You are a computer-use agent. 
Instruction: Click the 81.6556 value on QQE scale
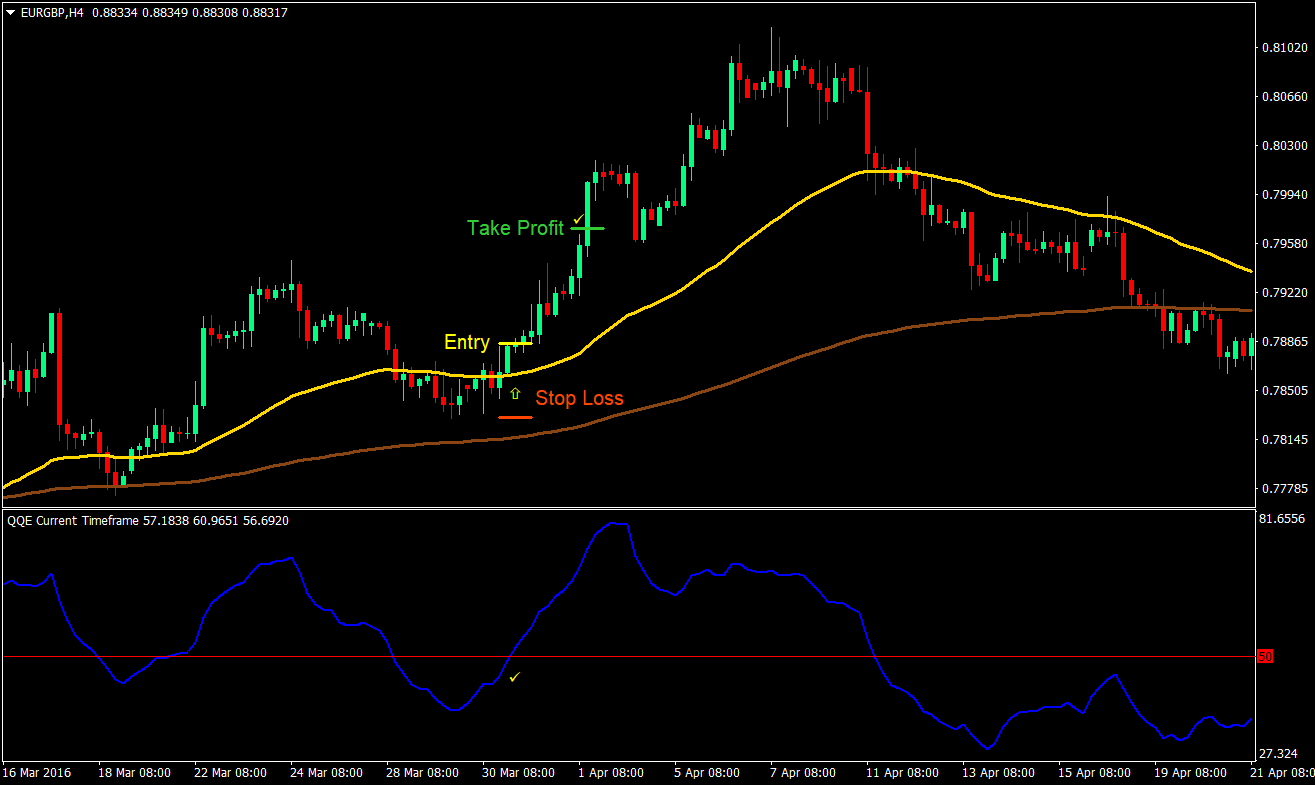coord(1283,519)
